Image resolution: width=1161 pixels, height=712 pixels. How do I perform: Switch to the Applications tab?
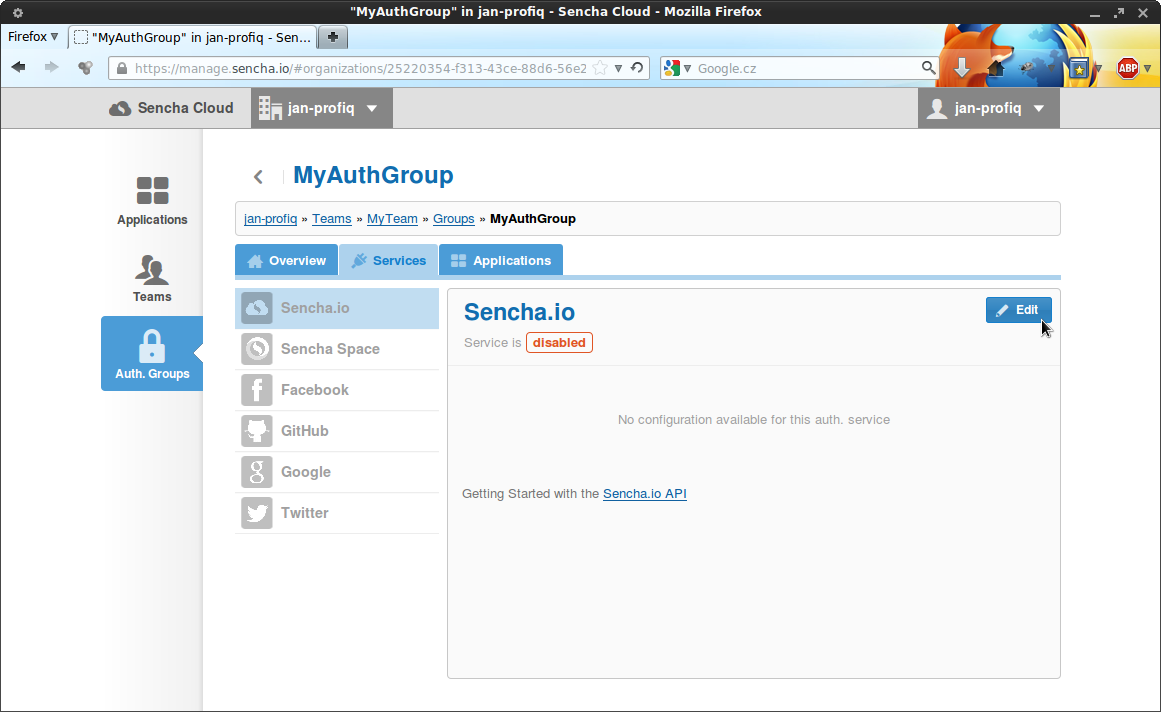coord(501,261)
